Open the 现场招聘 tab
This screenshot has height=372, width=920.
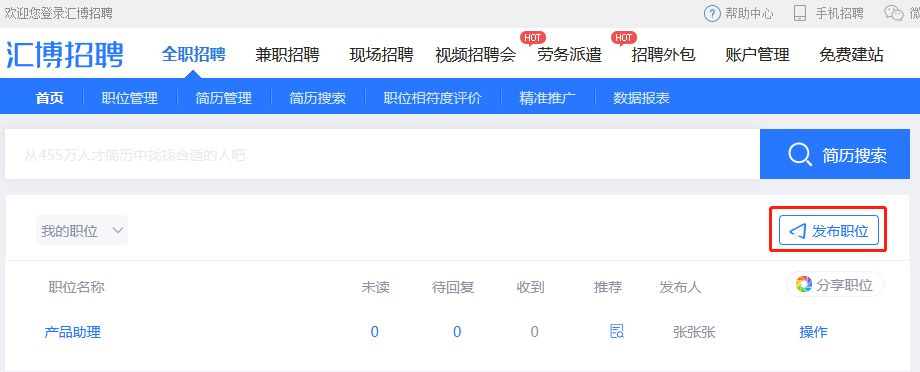pyautogui.click(x=381, y=55)
